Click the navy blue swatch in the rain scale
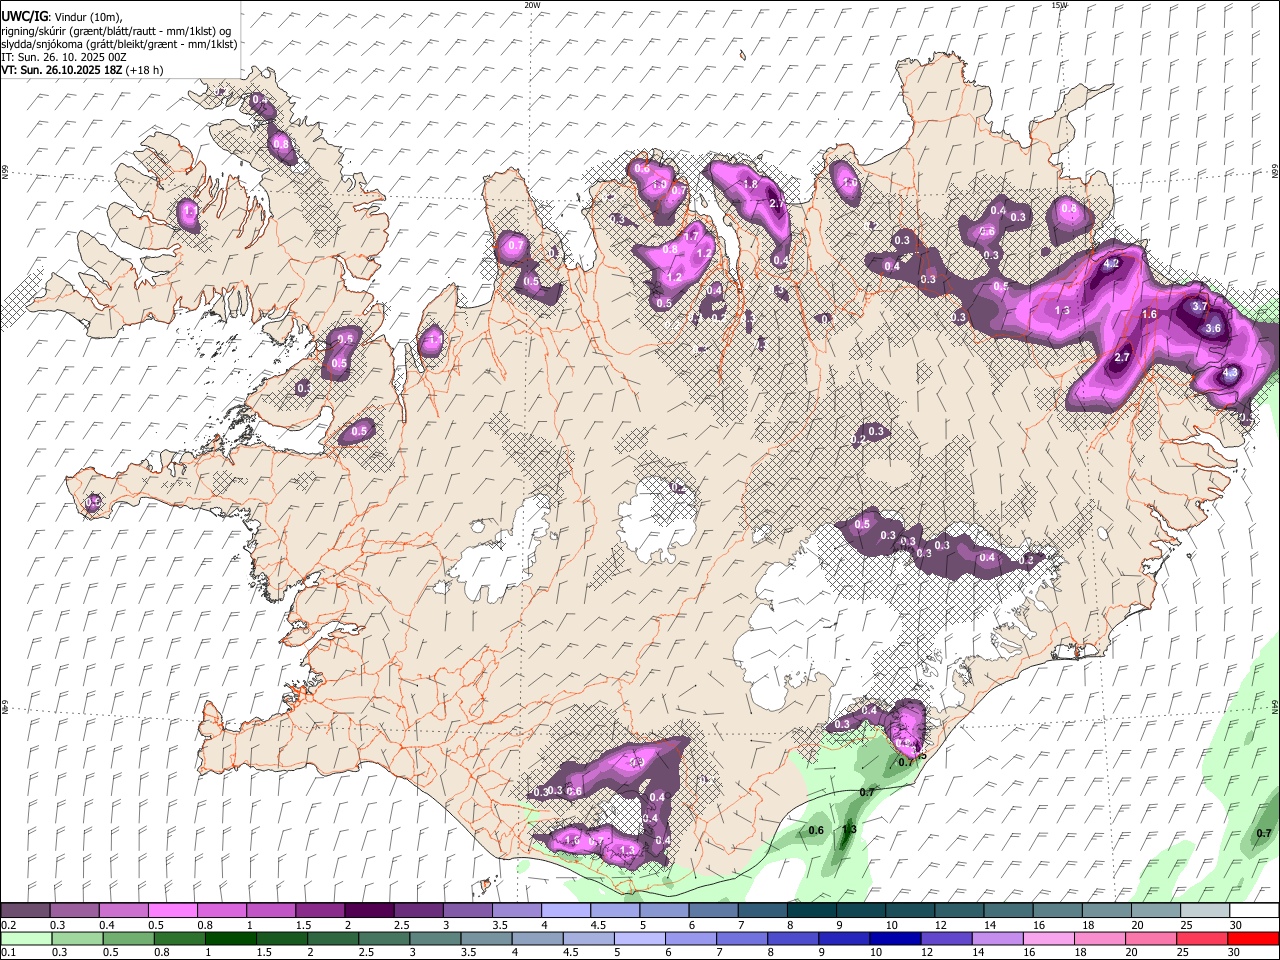The image size is (1280, 960). click(x=893, y=938)
